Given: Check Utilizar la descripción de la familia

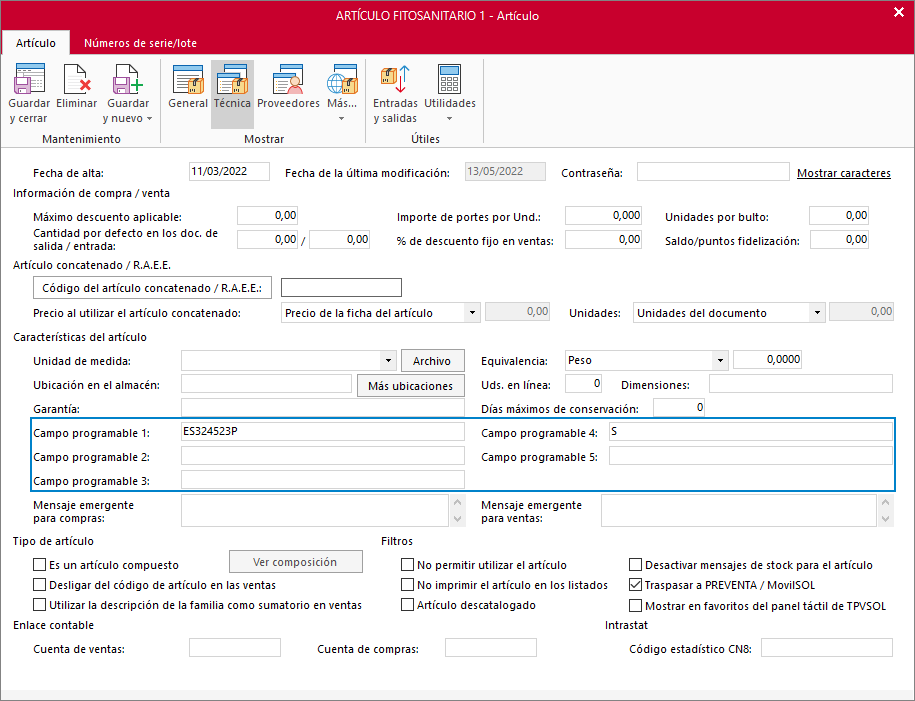Looking at the screenshot, I should pyautogui.click(x=40, y=605).
